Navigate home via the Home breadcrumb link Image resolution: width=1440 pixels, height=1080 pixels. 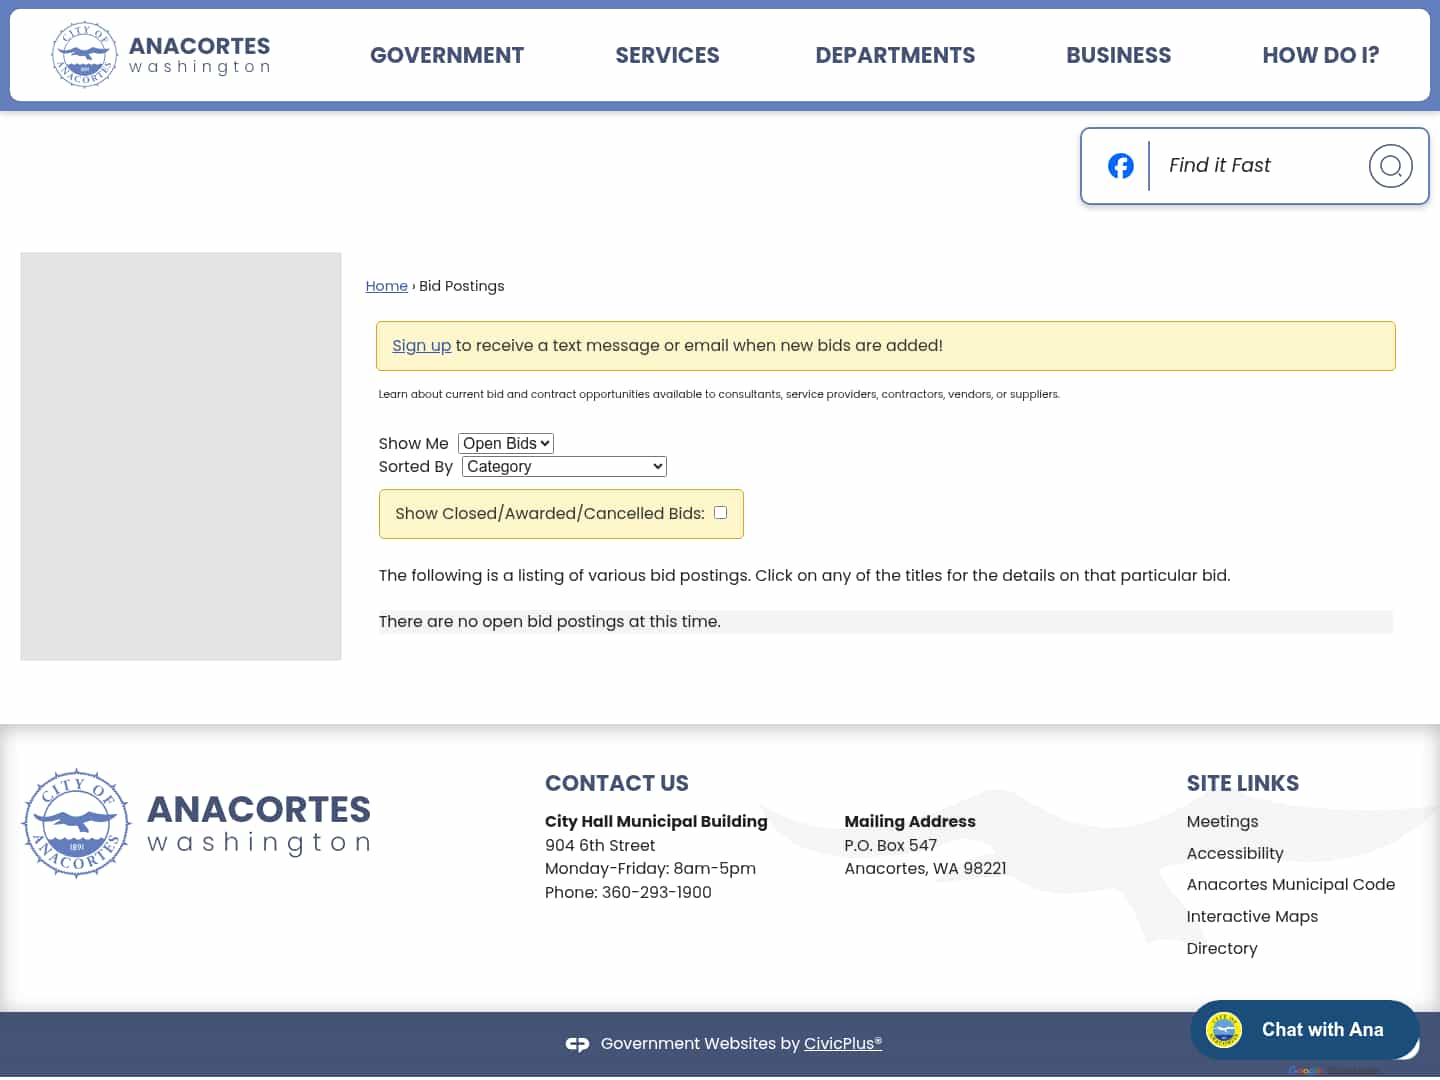point(386,286)
